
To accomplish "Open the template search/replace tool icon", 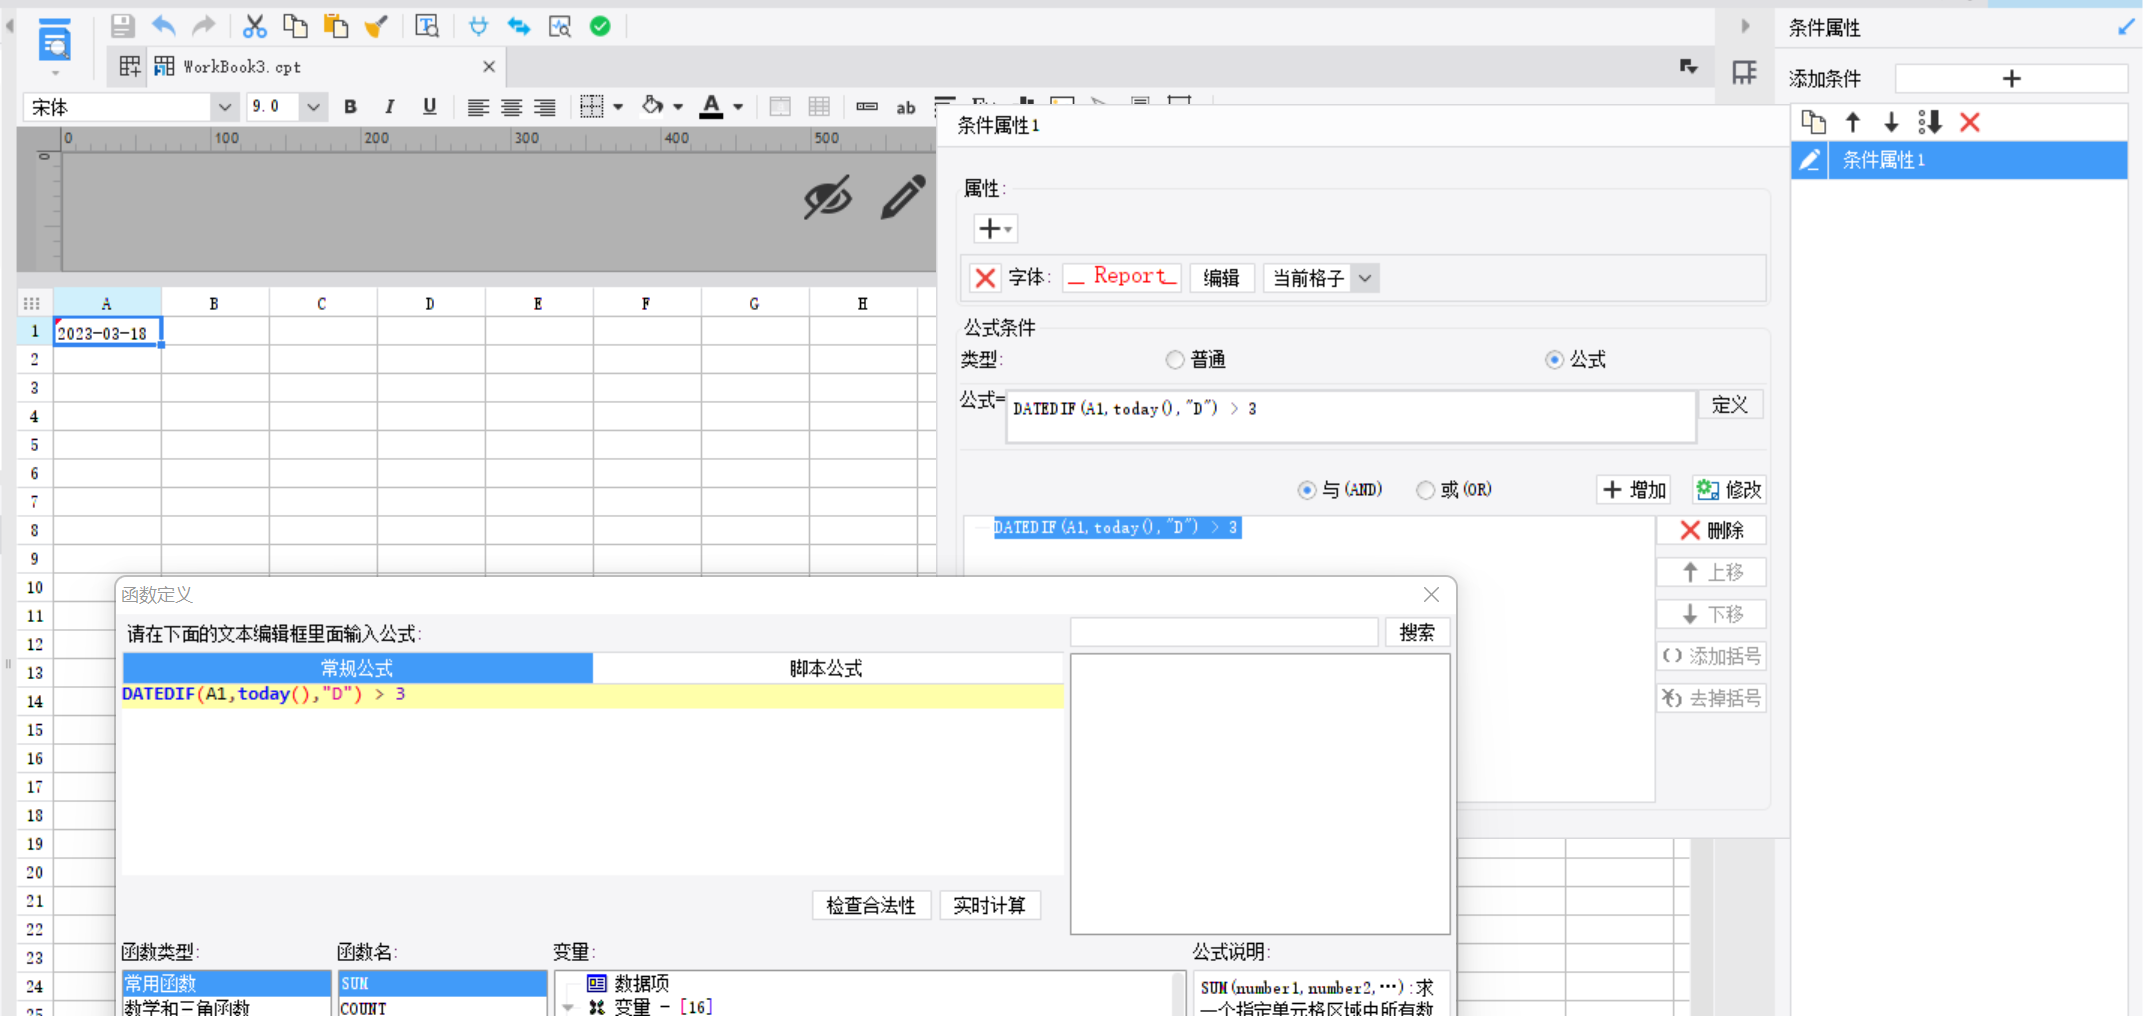I will [427, 26].
